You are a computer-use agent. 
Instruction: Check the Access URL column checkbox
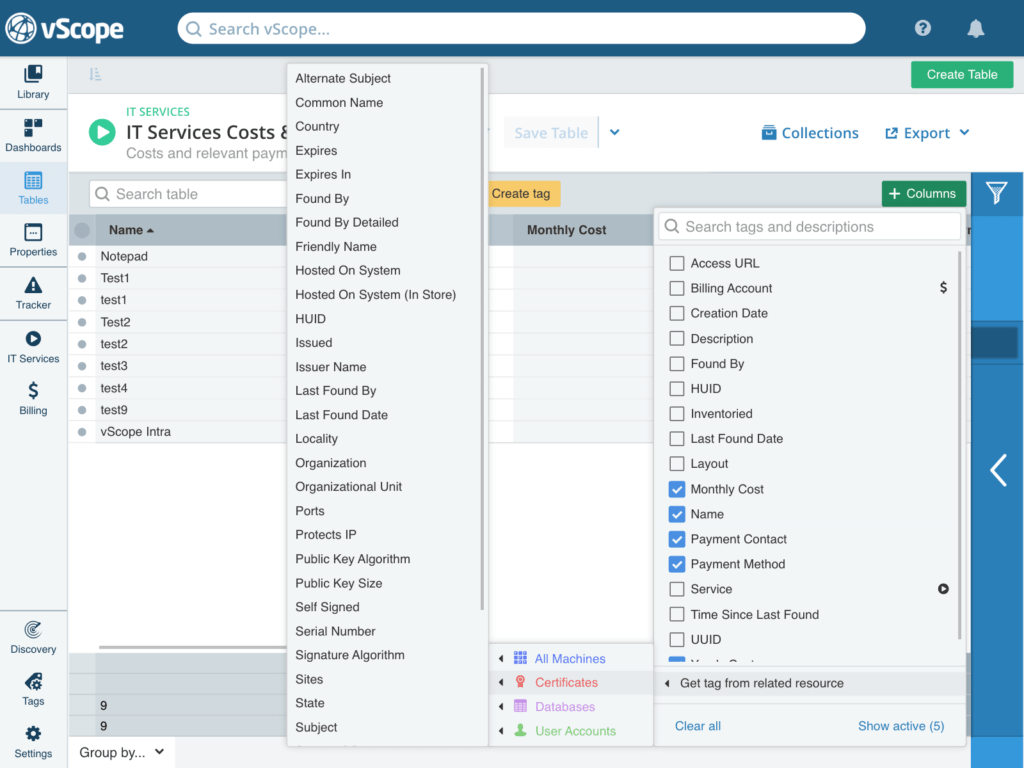point(677,263)
